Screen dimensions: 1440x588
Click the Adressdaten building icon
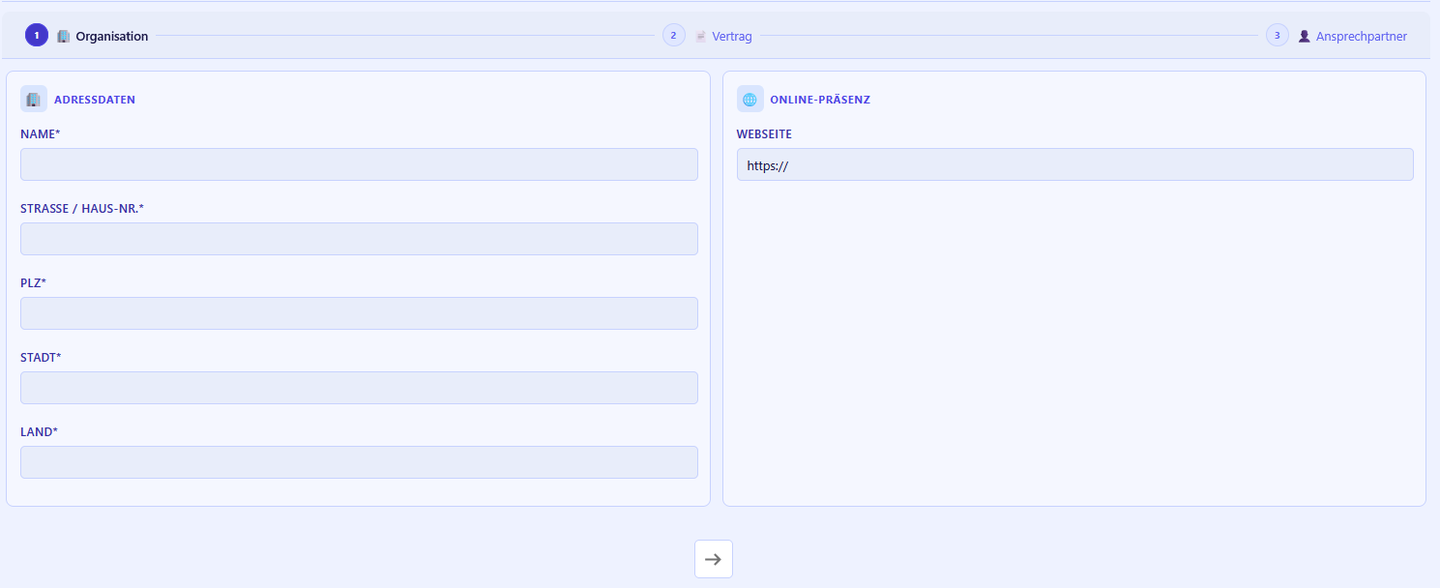pyautogui.click(x=34, y=99)
